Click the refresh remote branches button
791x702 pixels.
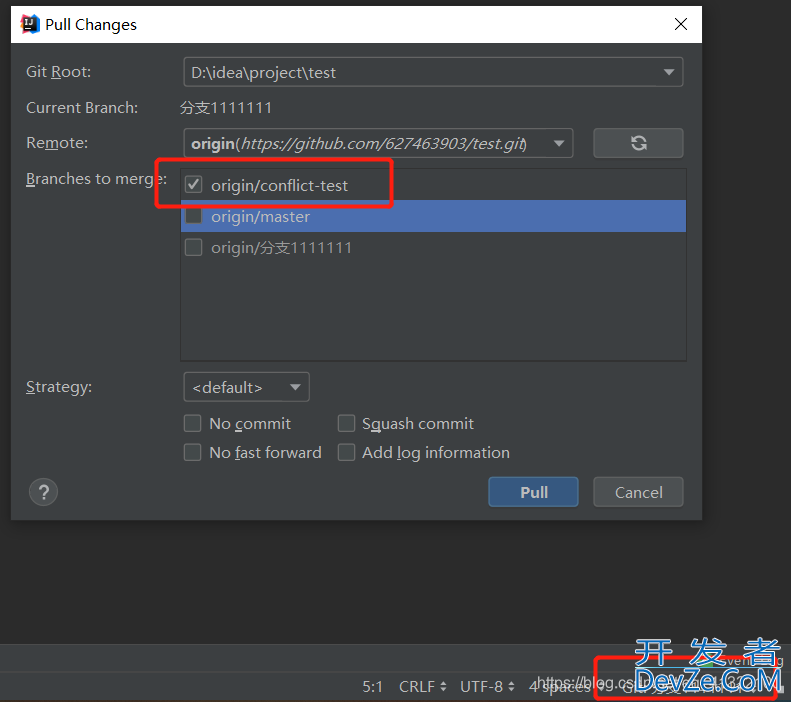coord(638,143)
